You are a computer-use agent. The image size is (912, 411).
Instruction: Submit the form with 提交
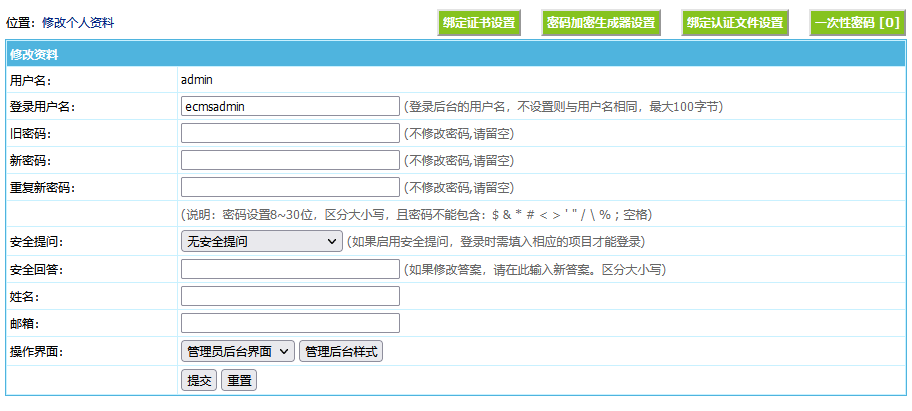(199, 380)
